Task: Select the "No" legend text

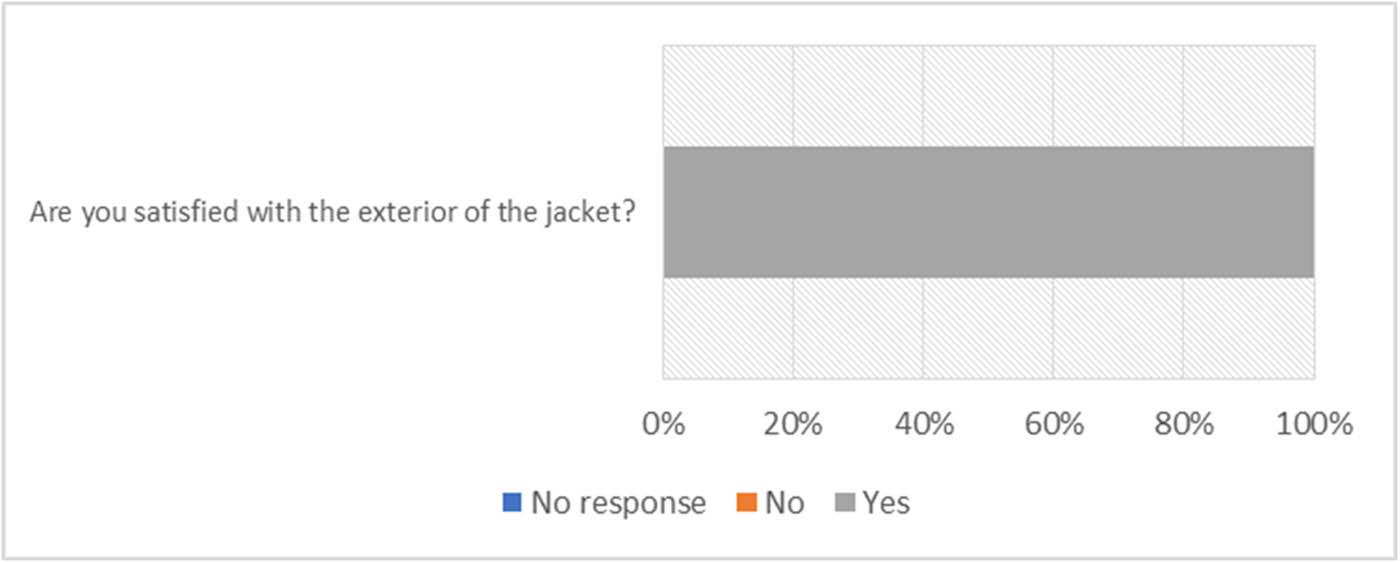Action: 784,502
